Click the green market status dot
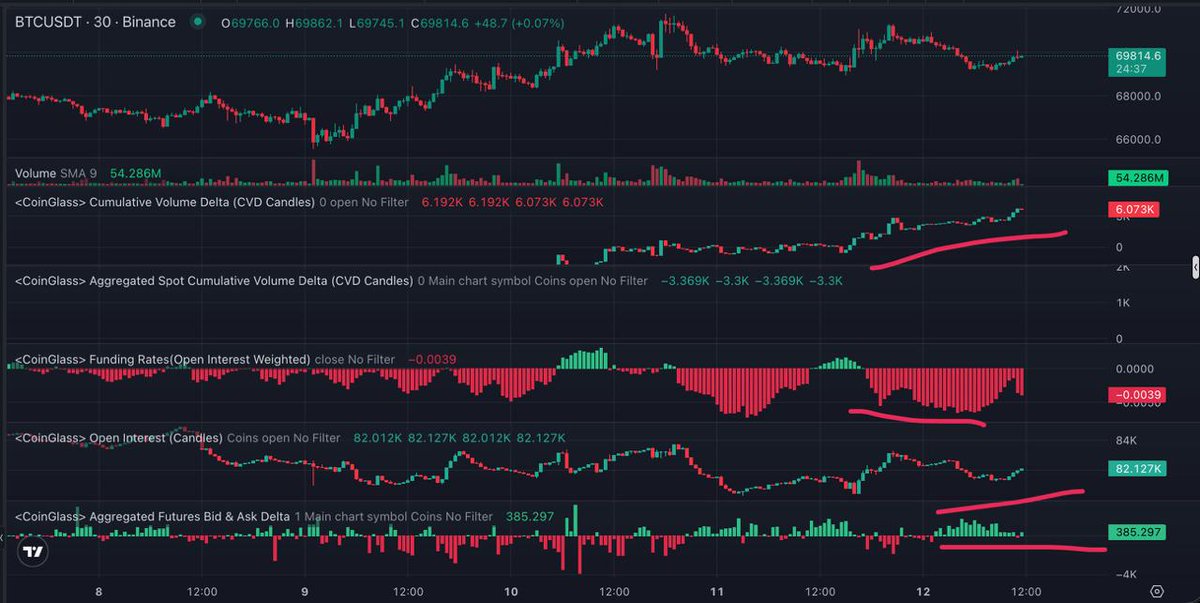 click(x=200, y=22)
